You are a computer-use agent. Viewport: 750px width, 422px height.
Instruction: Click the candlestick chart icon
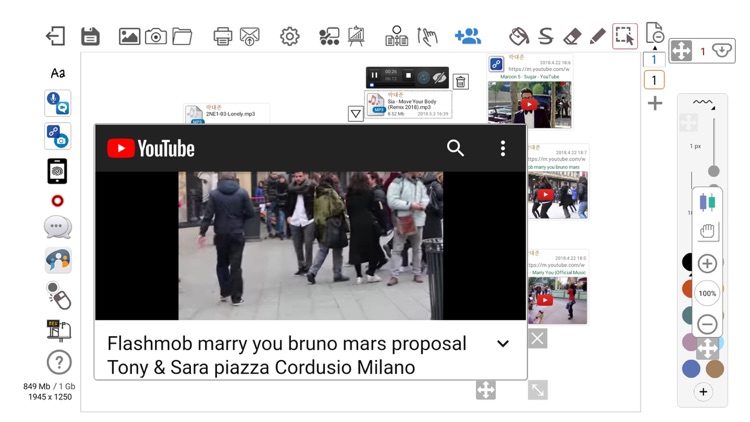707,203
